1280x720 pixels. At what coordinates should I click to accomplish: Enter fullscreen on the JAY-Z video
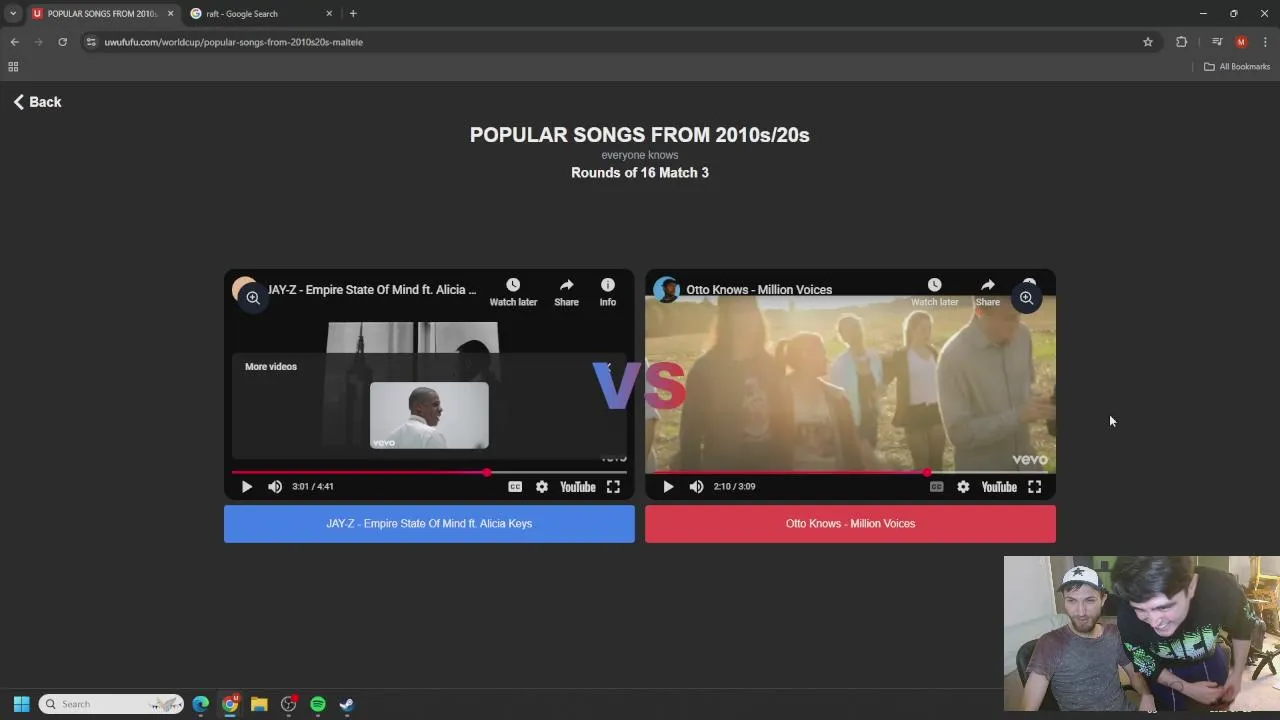tap(613, 487)
